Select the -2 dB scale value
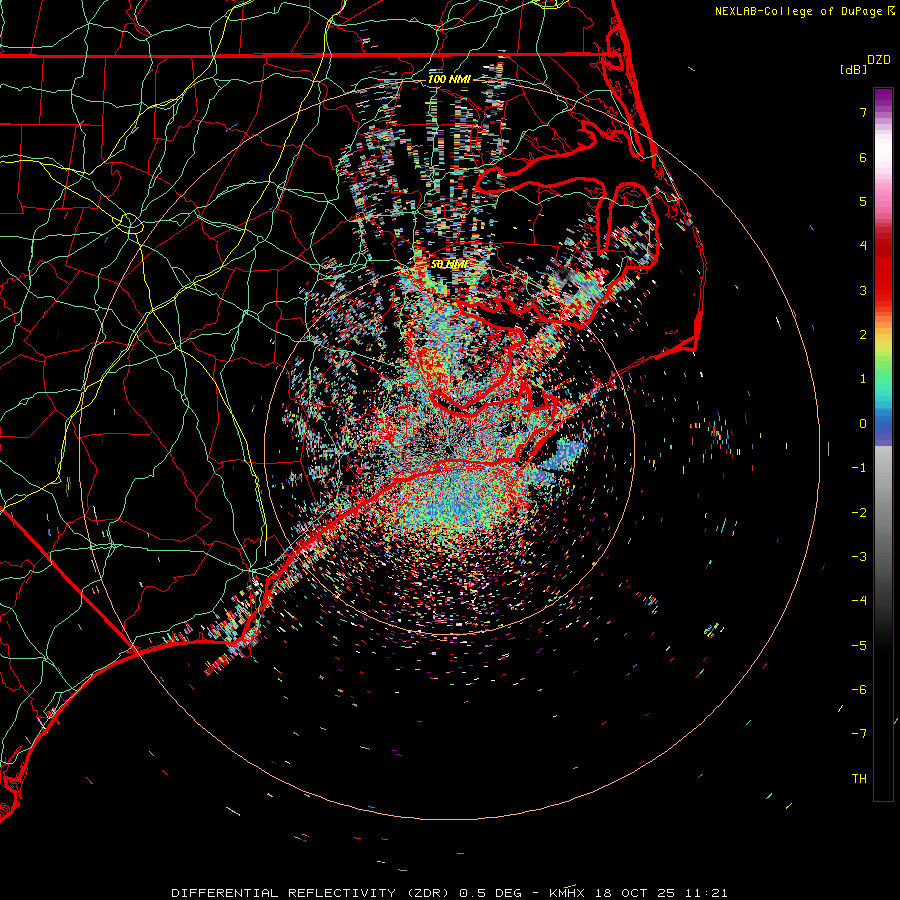This screenshot has width=900, height=900. pos(859,513)
